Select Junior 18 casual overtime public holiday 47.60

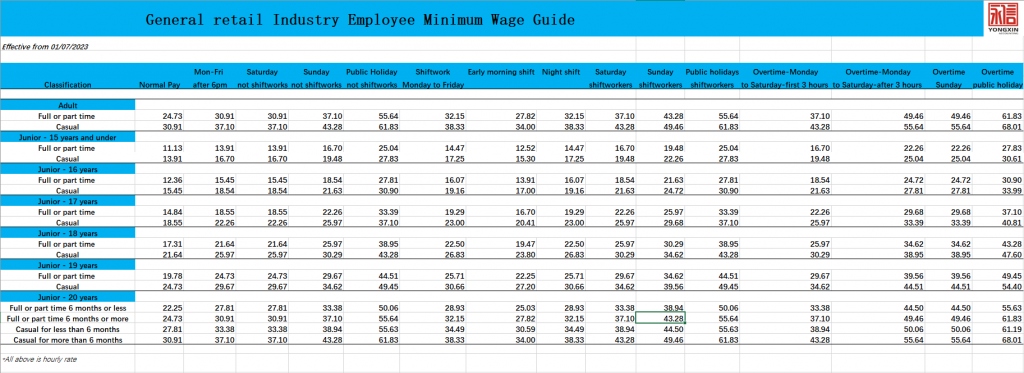point(1012,254)
